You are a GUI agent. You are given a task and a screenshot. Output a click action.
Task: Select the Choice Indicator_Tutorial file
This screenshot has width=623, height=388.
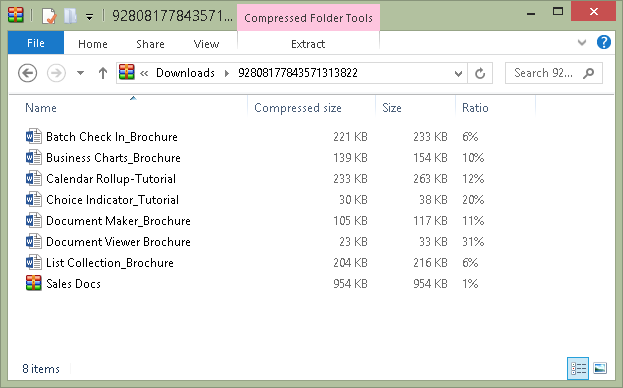click(x=112, y=200)
